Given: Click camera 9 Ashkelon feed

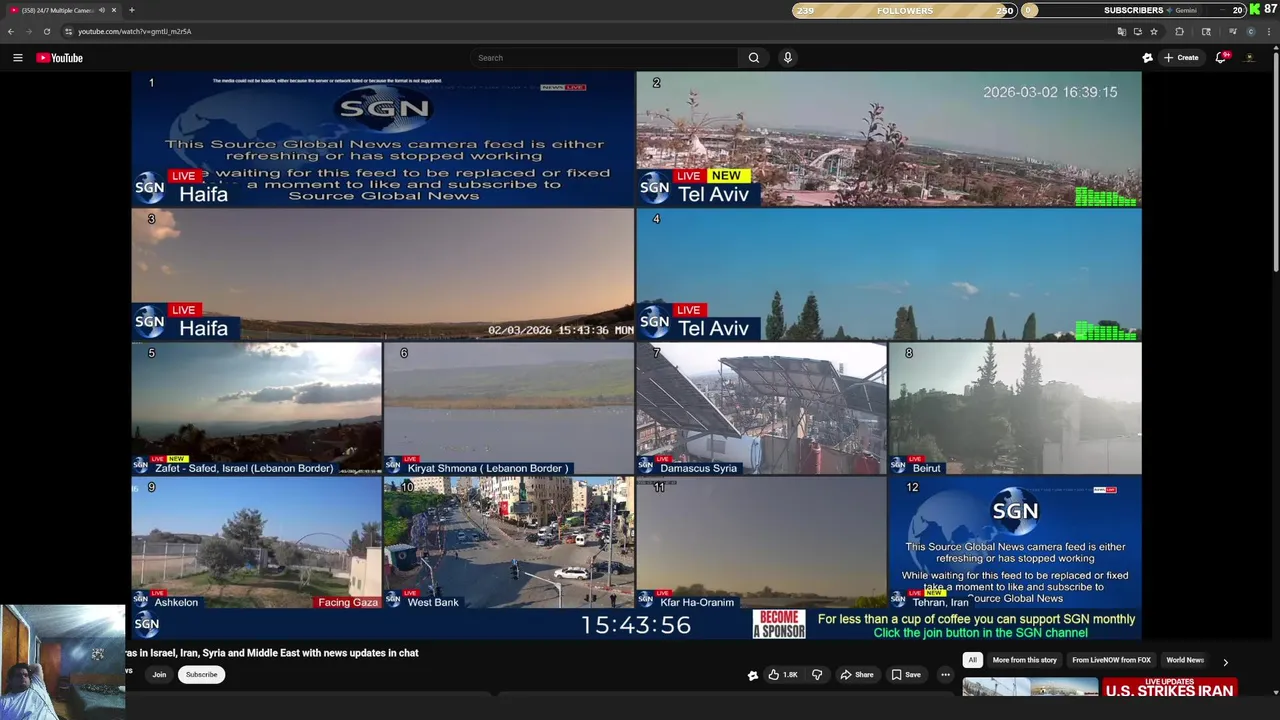Looking at the screenshot, I should point(256,543).
